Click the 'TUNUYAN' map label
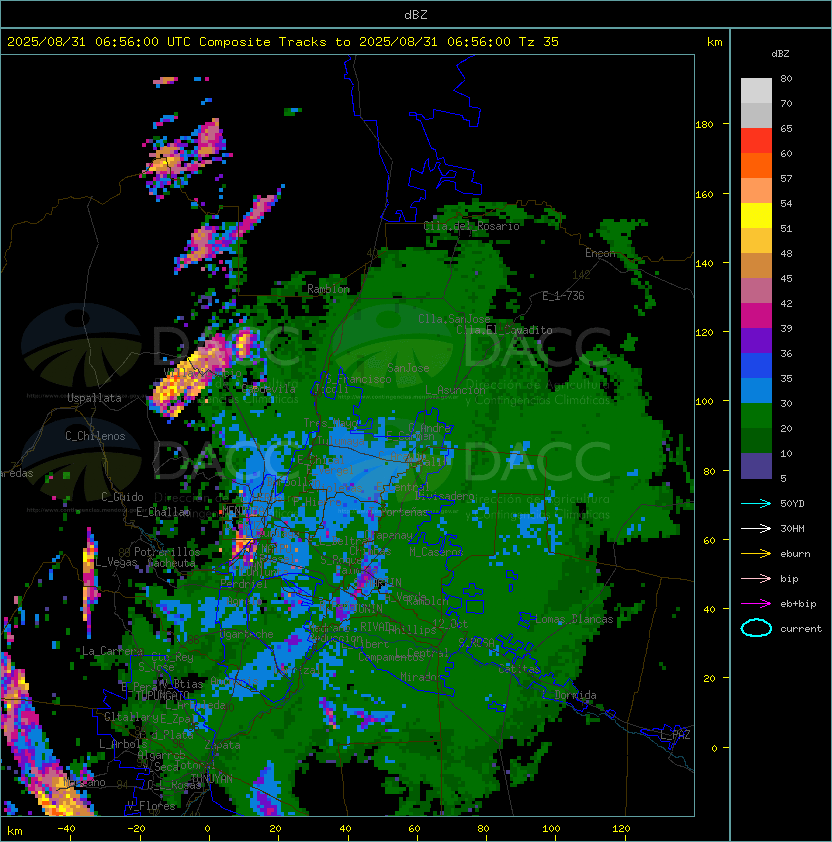The height and width of the screenshot is (842, 832). point(212,779)
